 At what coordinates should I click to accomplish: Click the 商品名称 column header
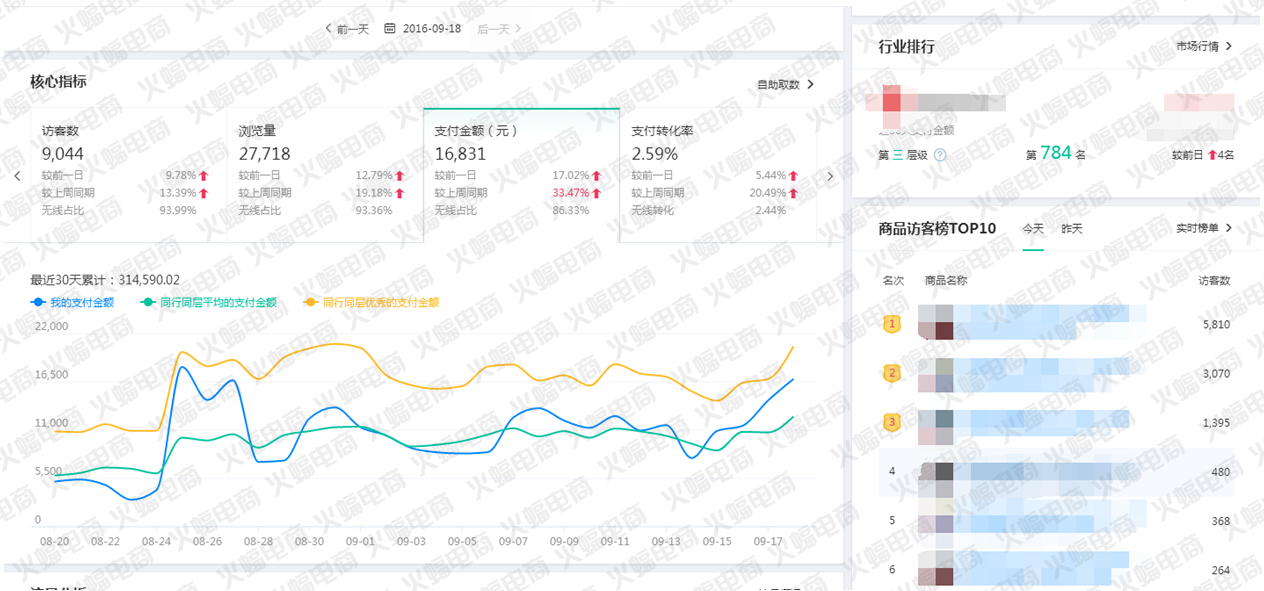(946, 281)
